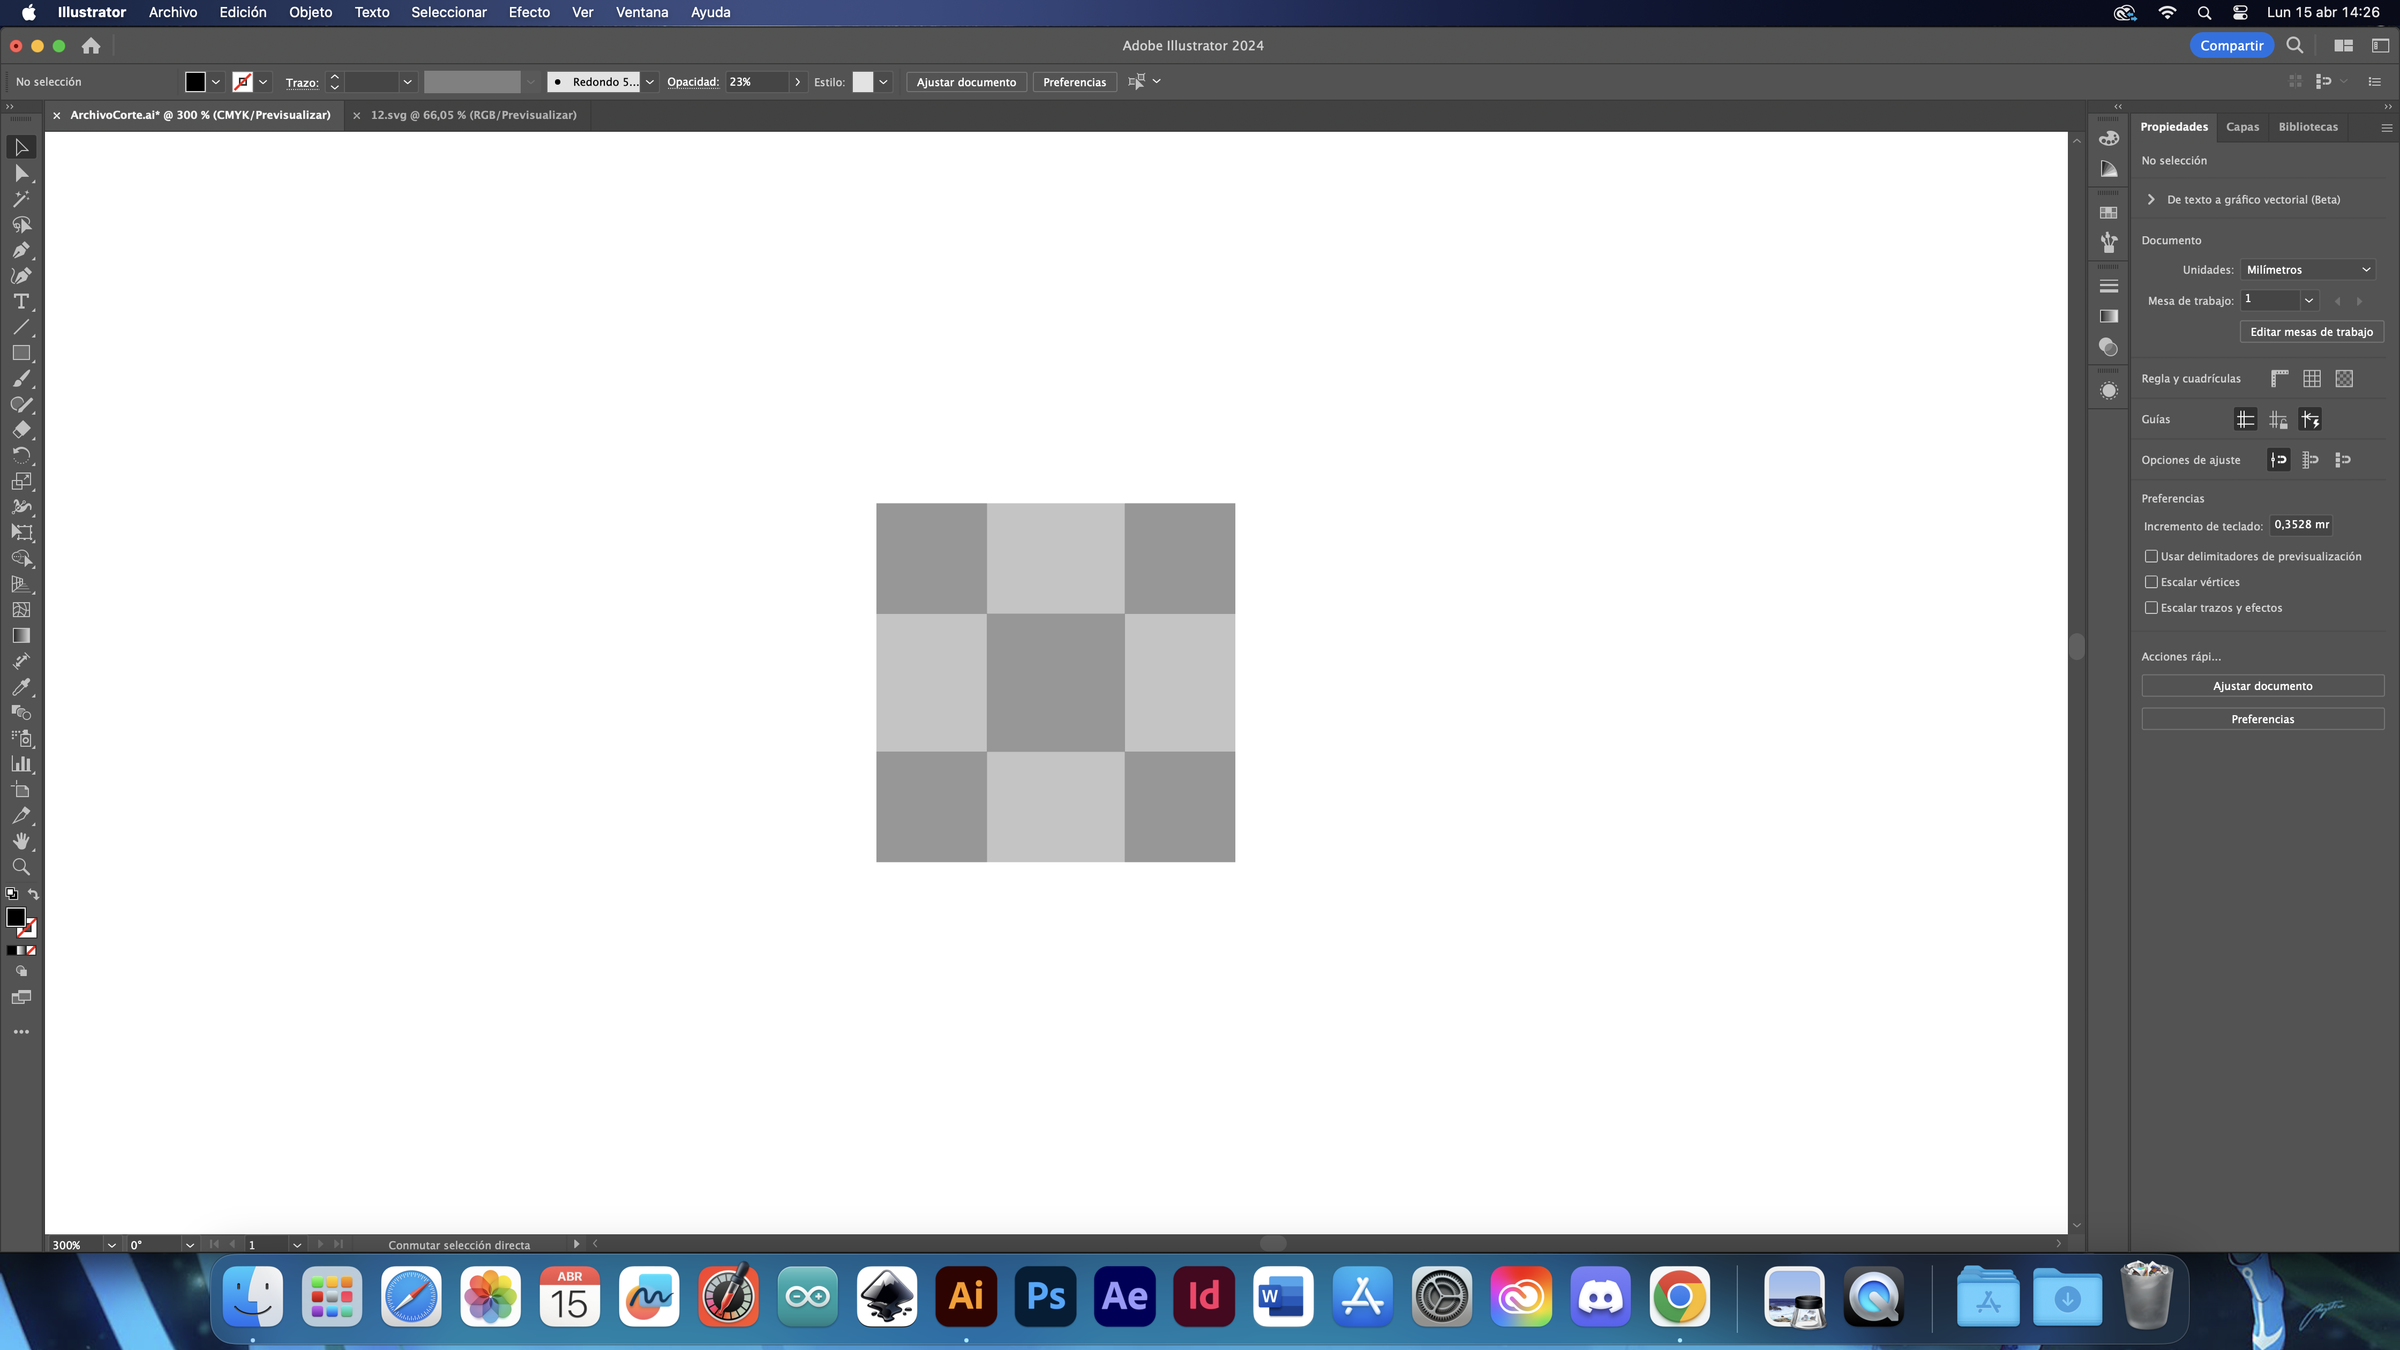2400x1350 pixels.
Task: Select the Eyedropper tool
Action: (21, 687)
